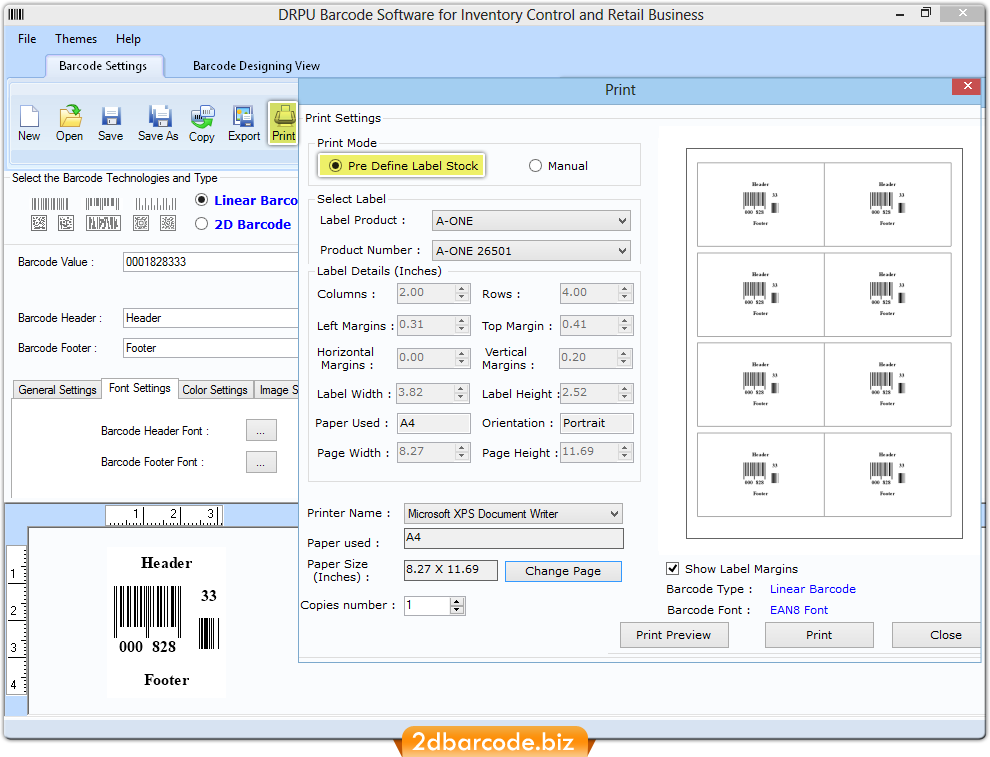This screenshot has height=757, width=990.
Task: Click the Left Margins spinner arrows
Action: 462,325
